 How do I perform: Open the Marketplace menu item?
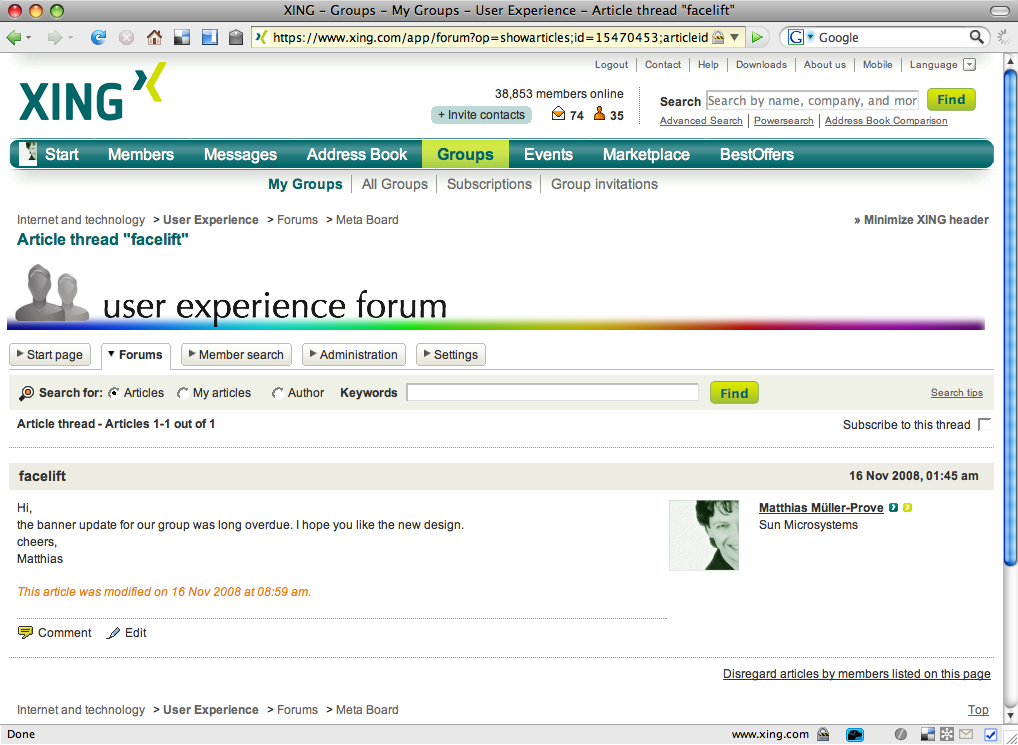(646, 154)
